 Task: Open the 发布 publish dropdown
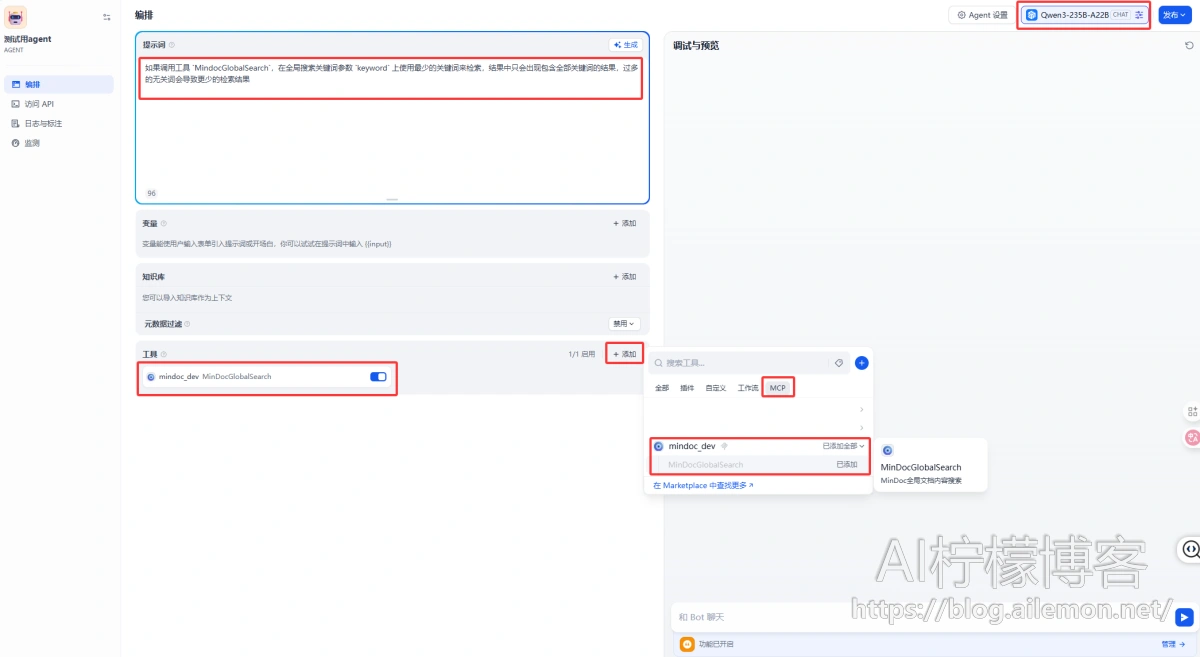coord(1174,15)
